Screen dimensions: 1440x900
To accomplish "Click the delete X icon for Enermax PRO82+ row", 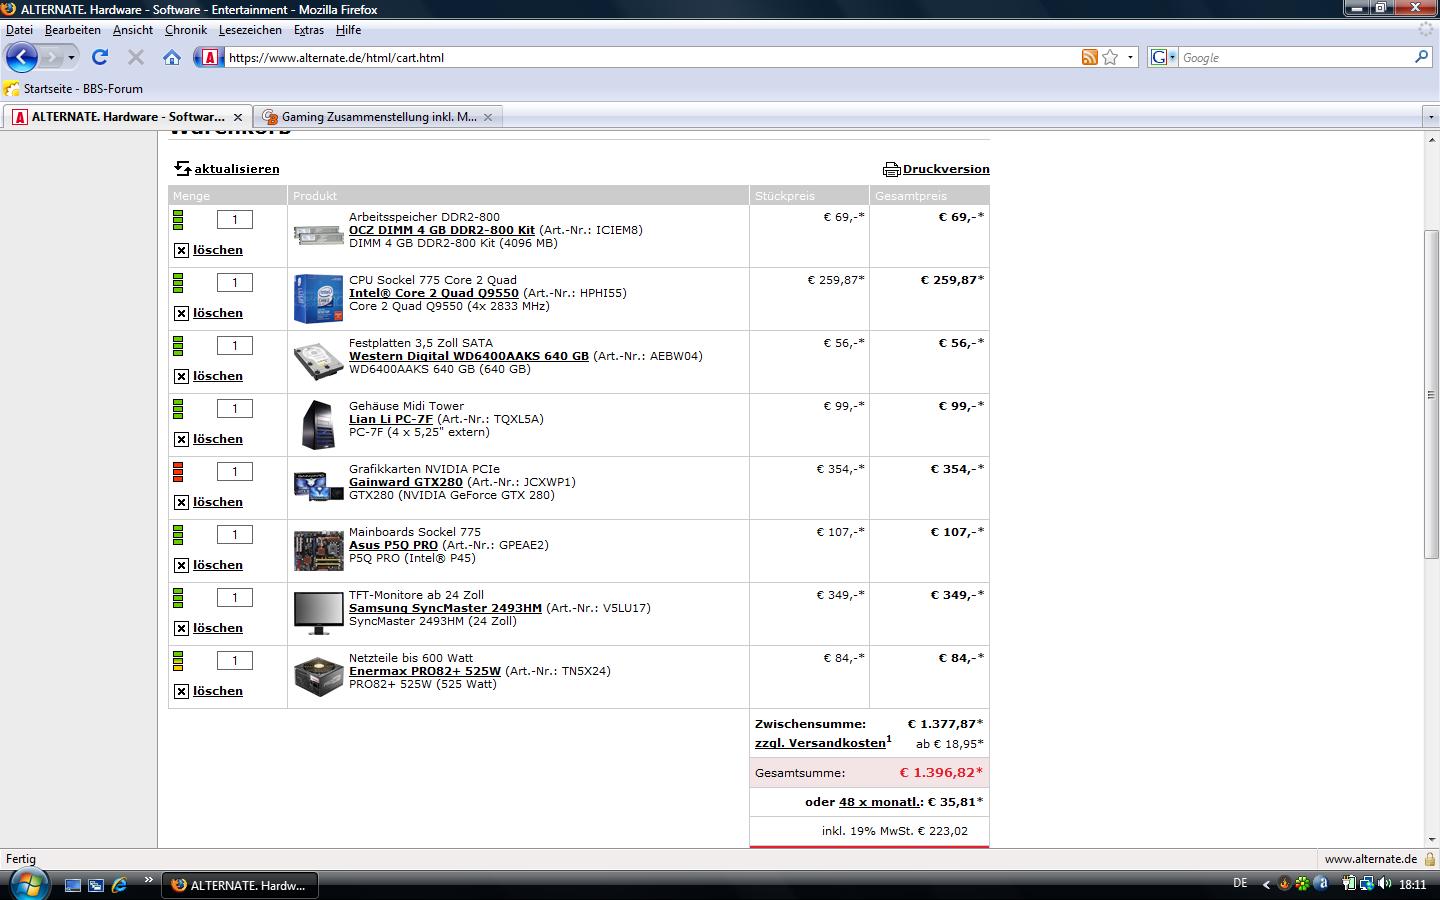I will [x=181, y=691].
